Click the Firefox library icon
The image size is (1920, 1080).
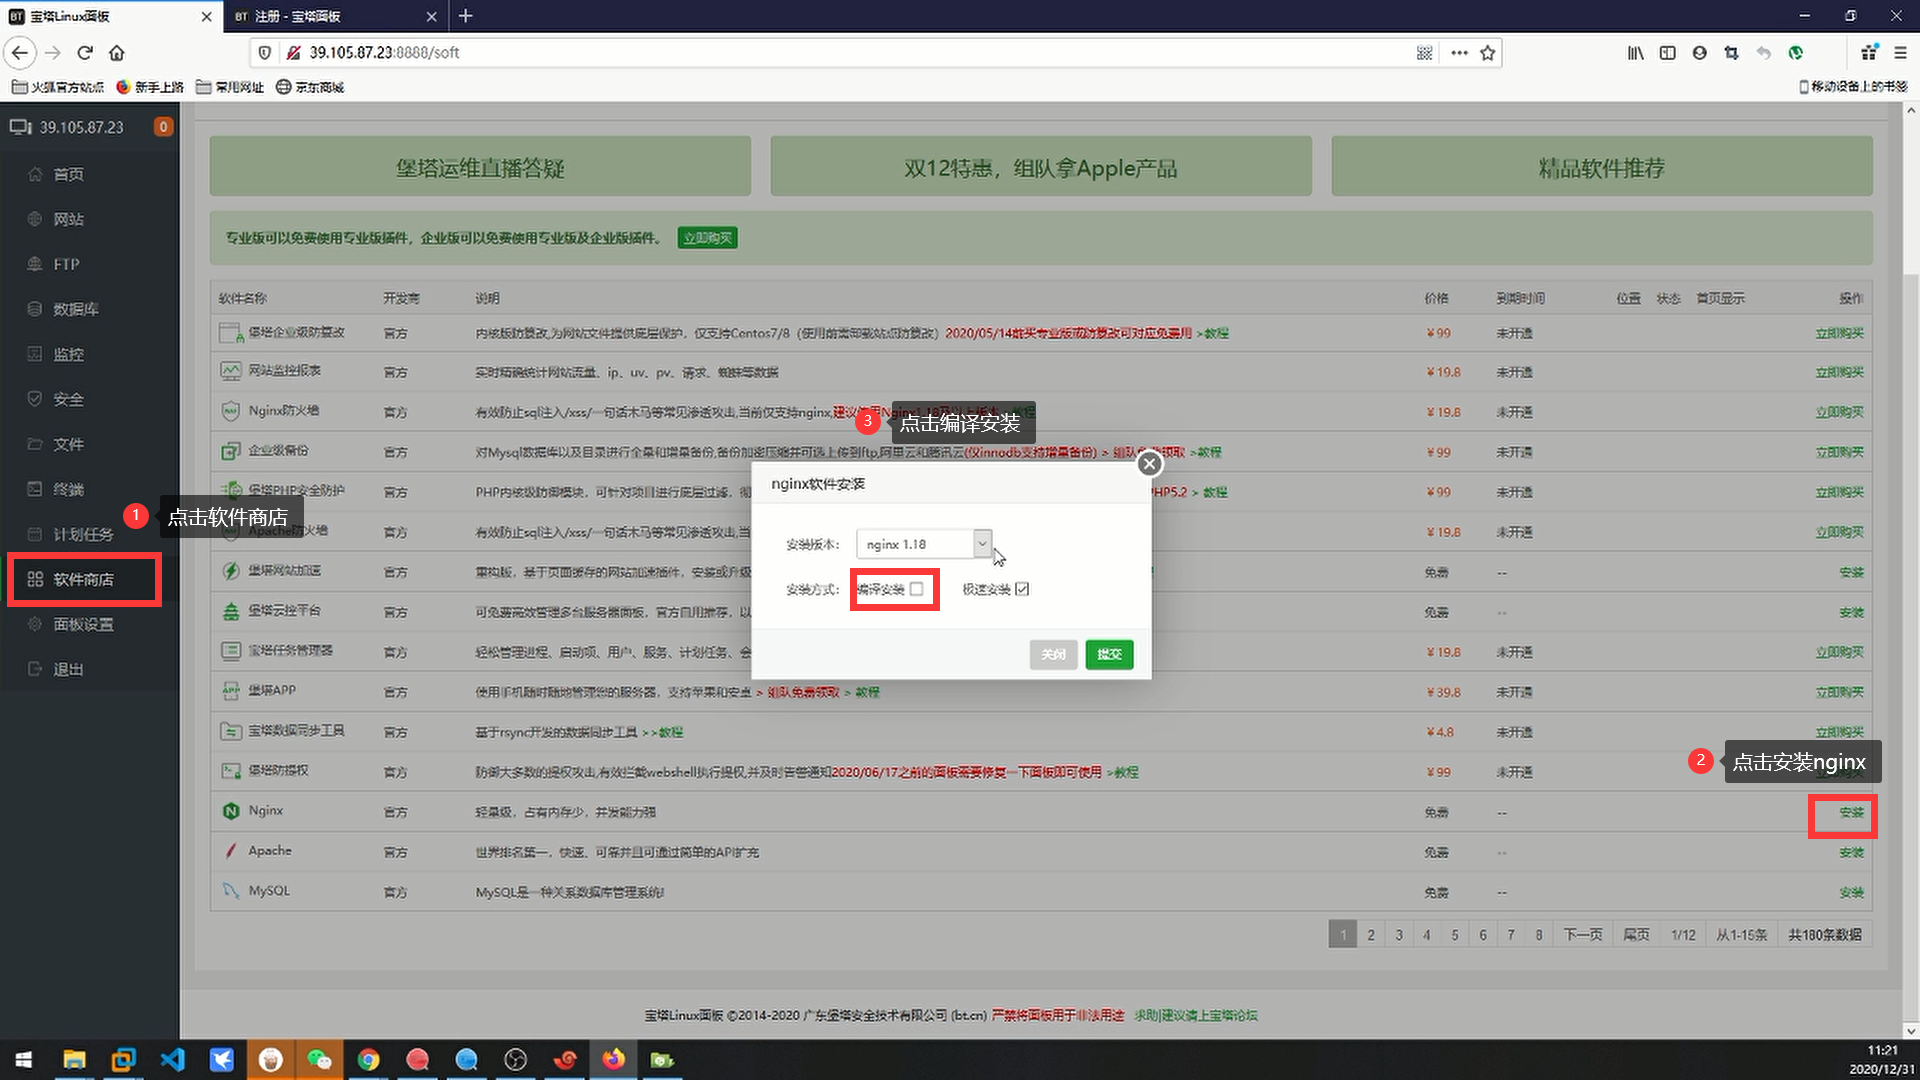click(x=1635, y=53)
